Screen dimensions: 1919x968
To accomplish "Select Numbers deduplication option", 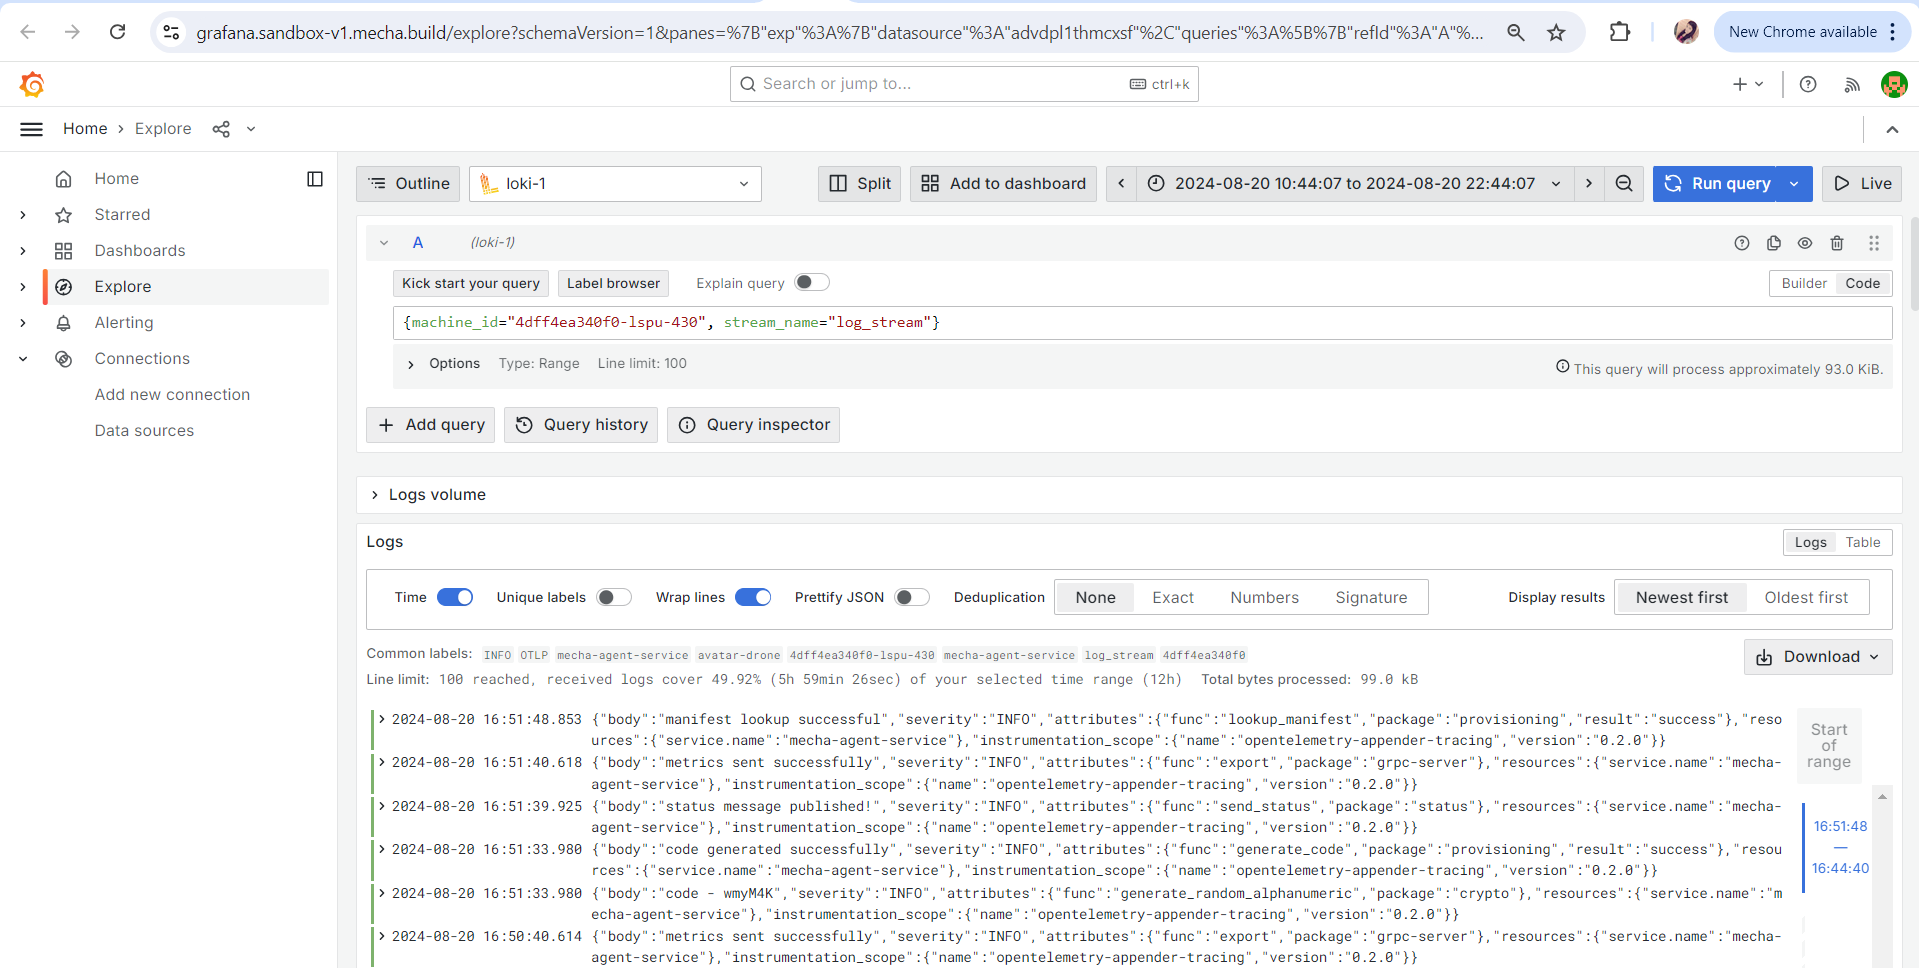I will click(1264, 598).
